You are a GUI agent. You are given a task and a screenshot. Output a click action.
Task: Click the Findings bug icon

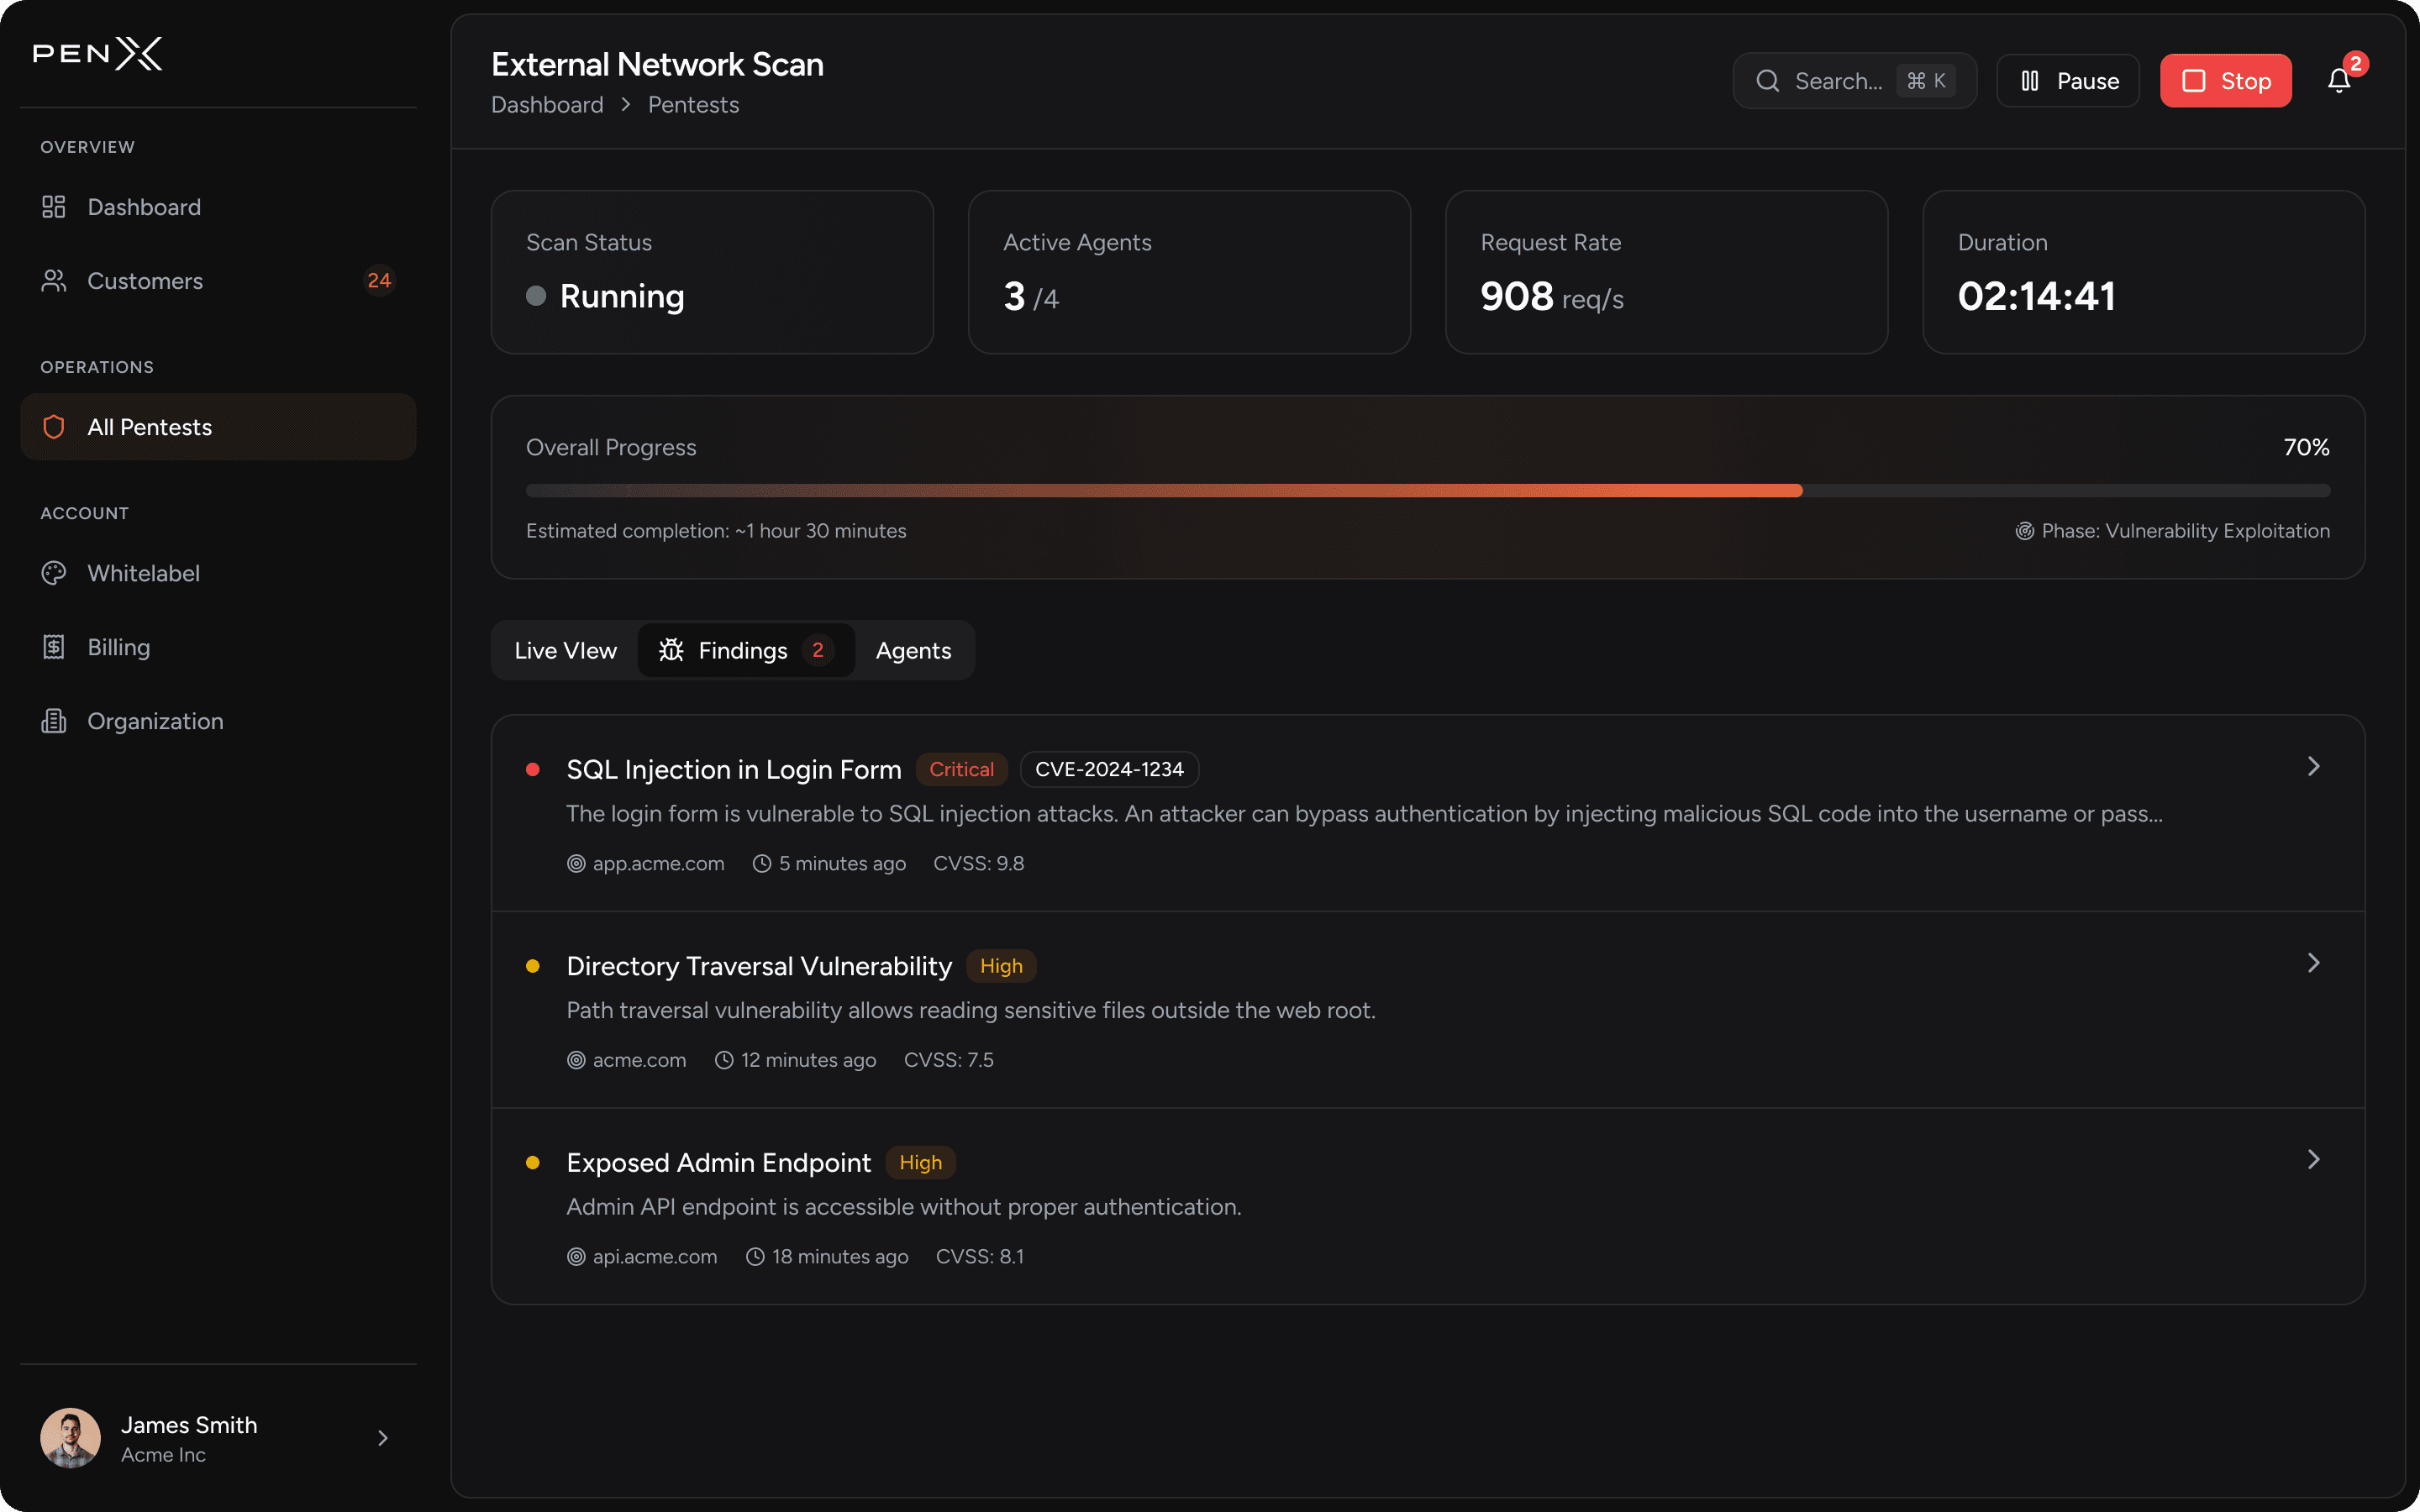click(x=671, y=650)
